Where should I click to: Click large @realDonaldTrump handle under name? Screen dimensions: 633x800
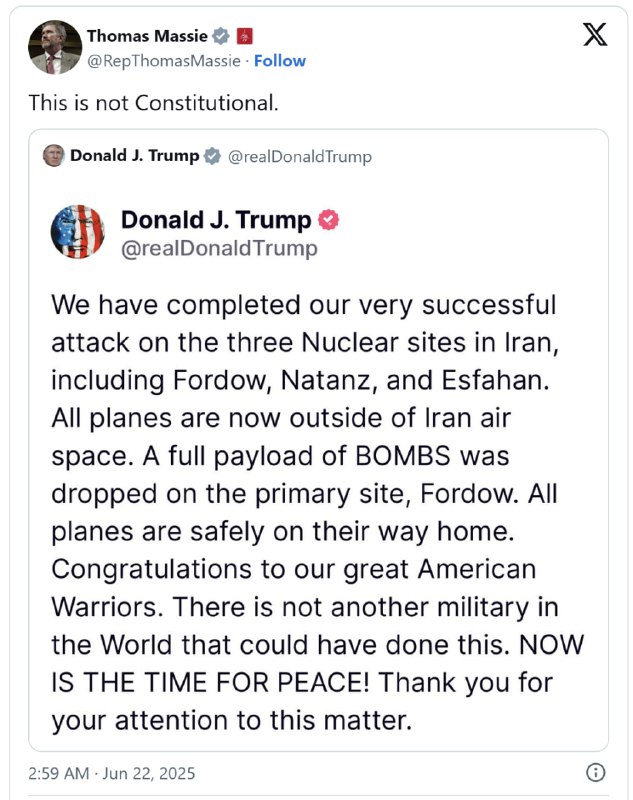pyautogui.click(x=219, y=248)
